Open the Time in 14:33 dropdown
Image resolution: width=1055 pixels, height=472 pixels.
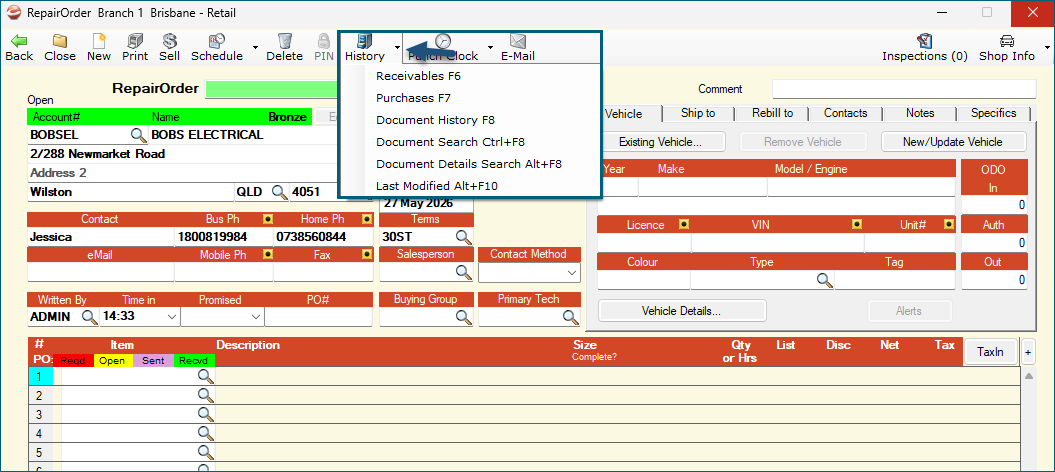click(x=172, y=317)
